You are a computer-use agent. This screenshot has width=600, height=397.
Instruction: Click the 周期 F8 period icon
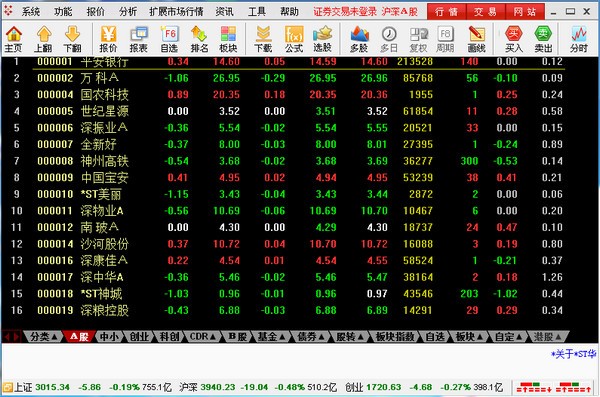point(445,39)
